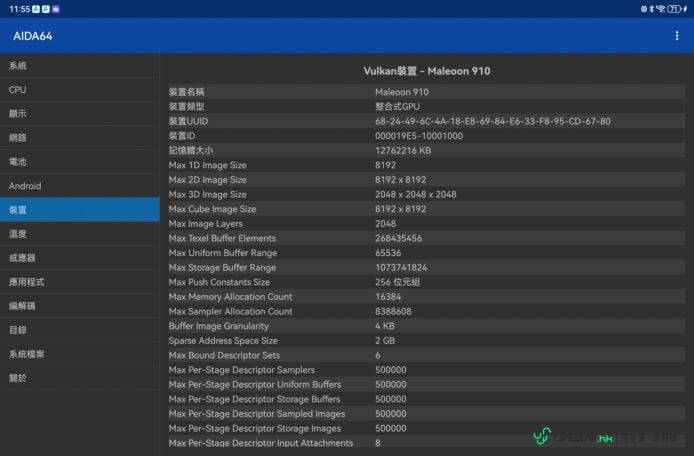Tap the 裝置UUID row
Image resolution: width=694 pixels, height=456 pixels.
click(425, 121)
